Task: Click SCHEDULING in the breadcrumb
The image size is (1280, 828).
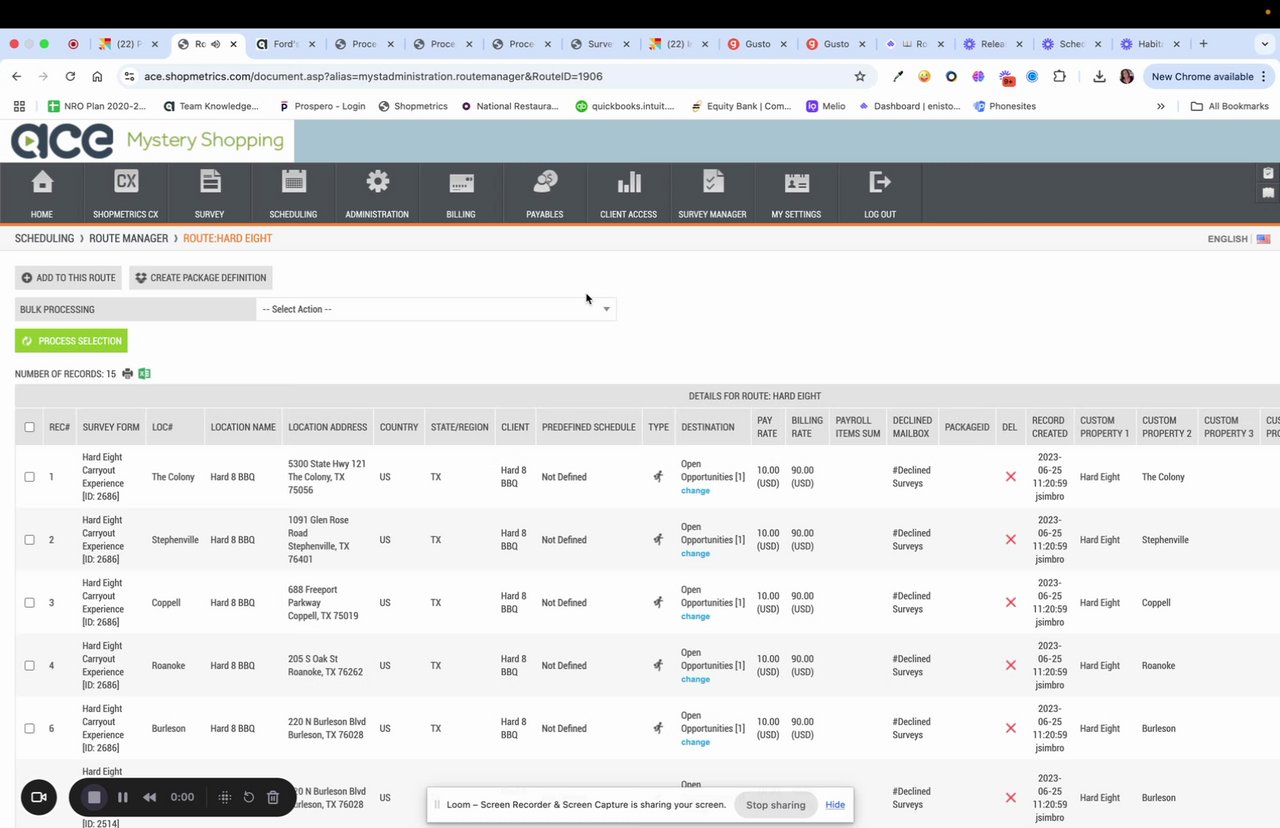Action: coord(44,239)
